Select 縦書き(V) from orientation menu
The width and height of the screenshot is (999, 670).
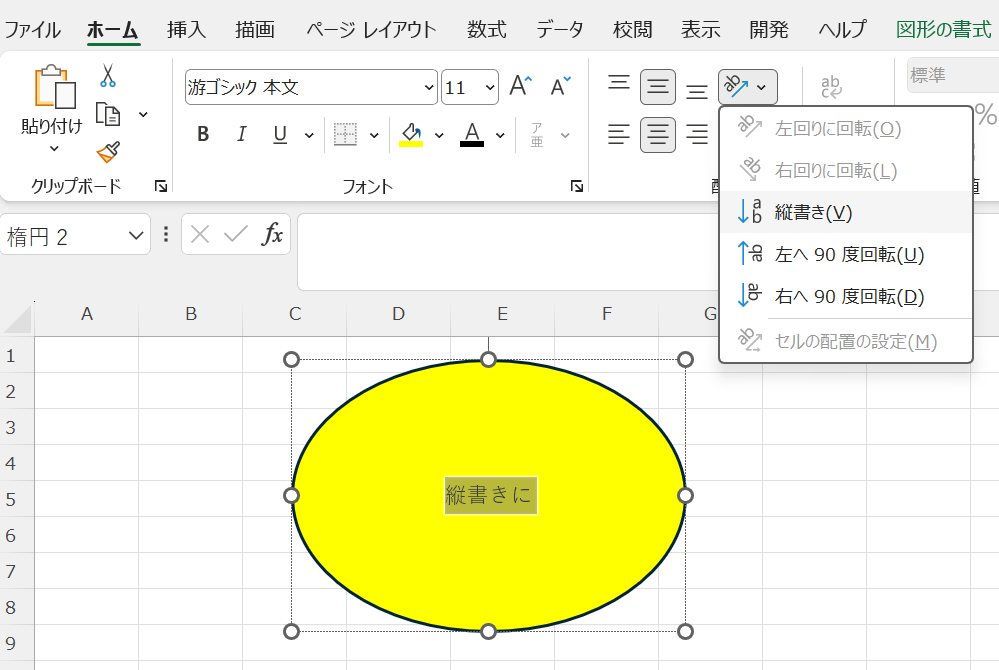coord(813,212)
